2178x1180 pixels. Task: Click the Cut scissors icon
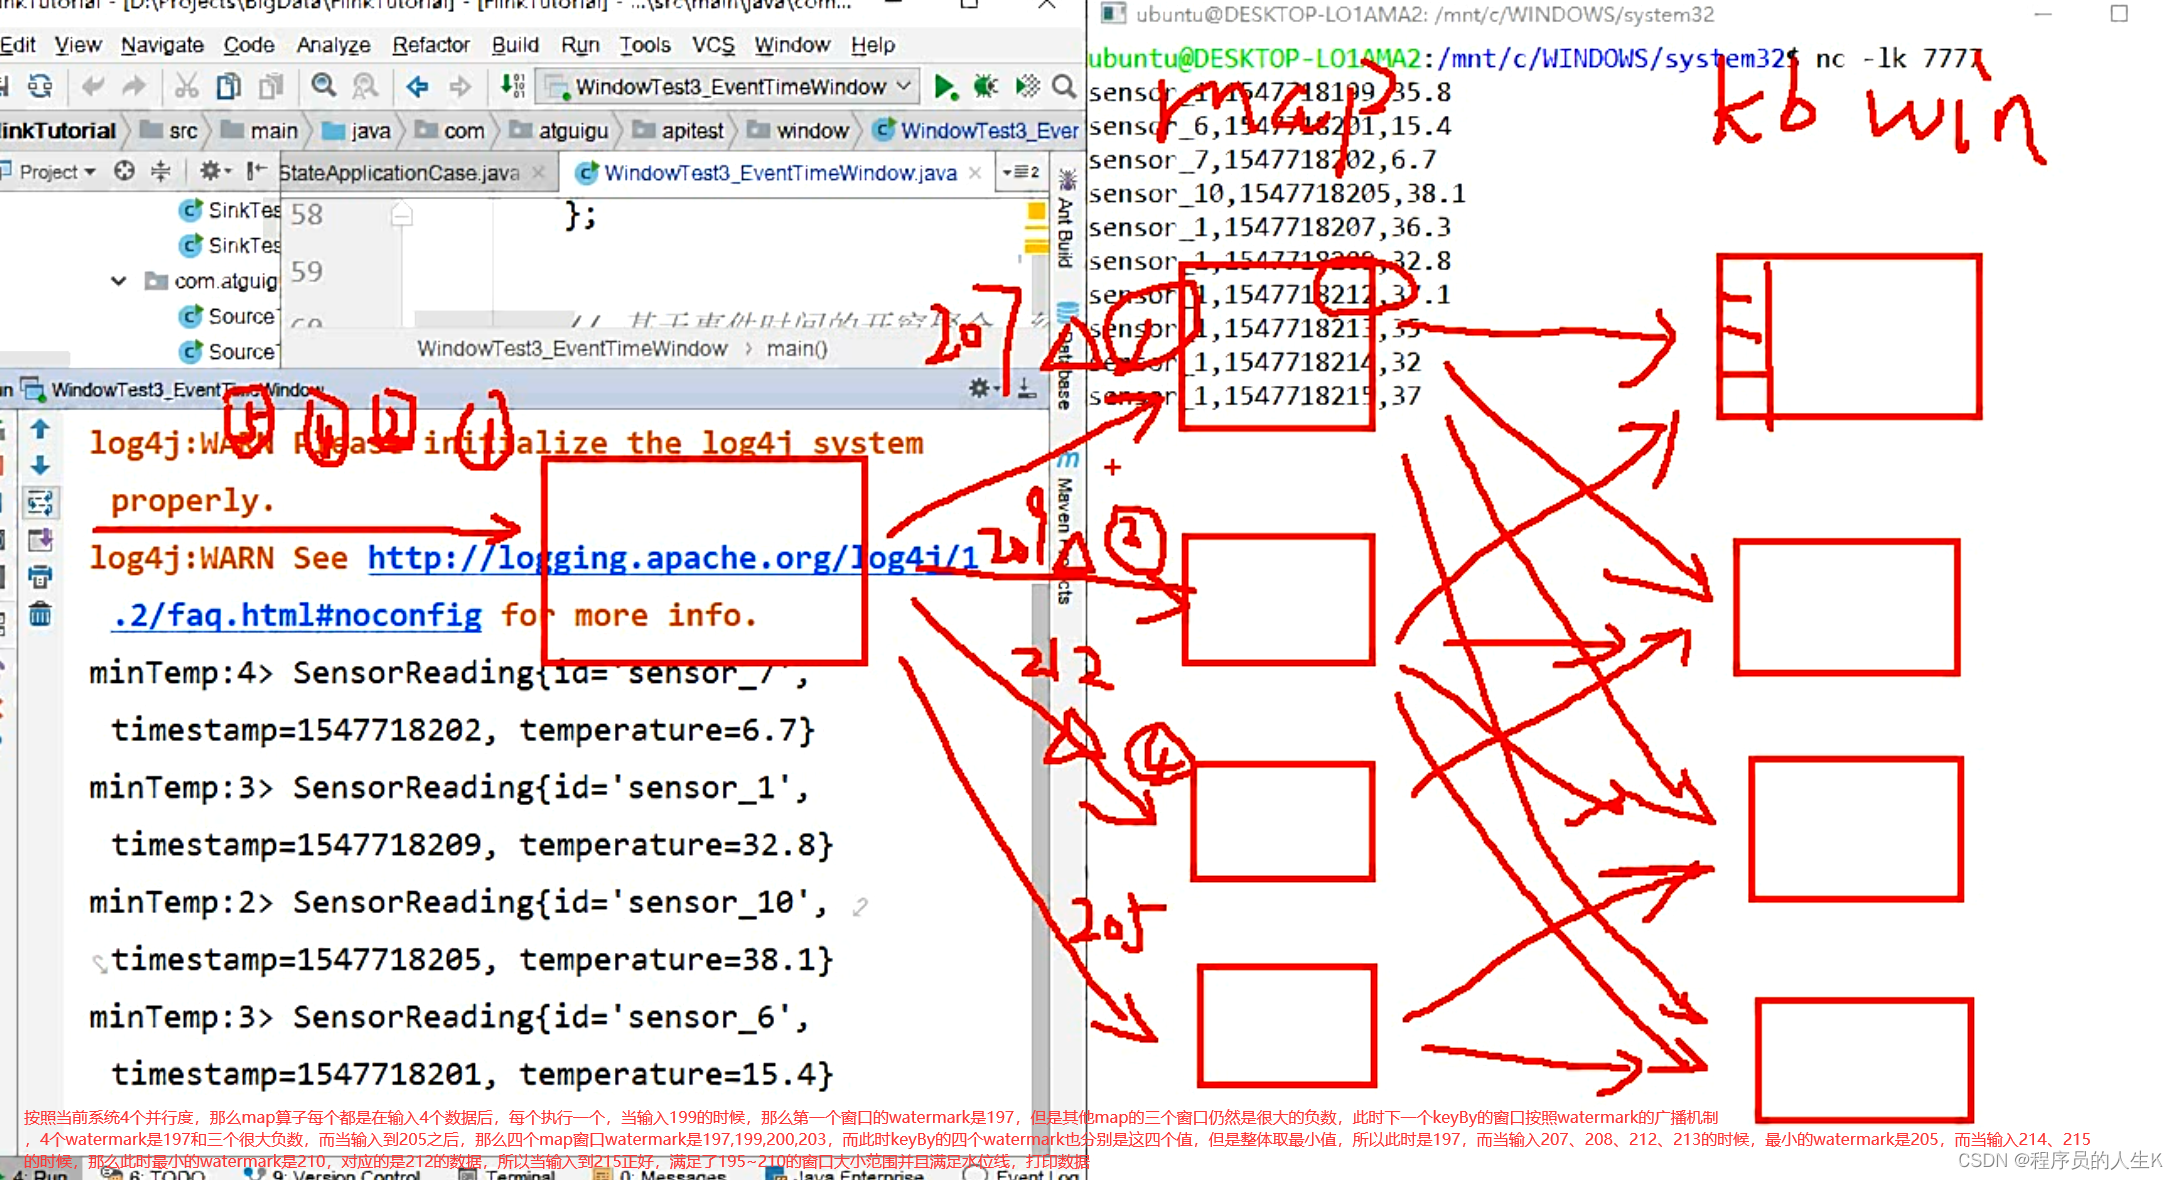tap(186, 87)
